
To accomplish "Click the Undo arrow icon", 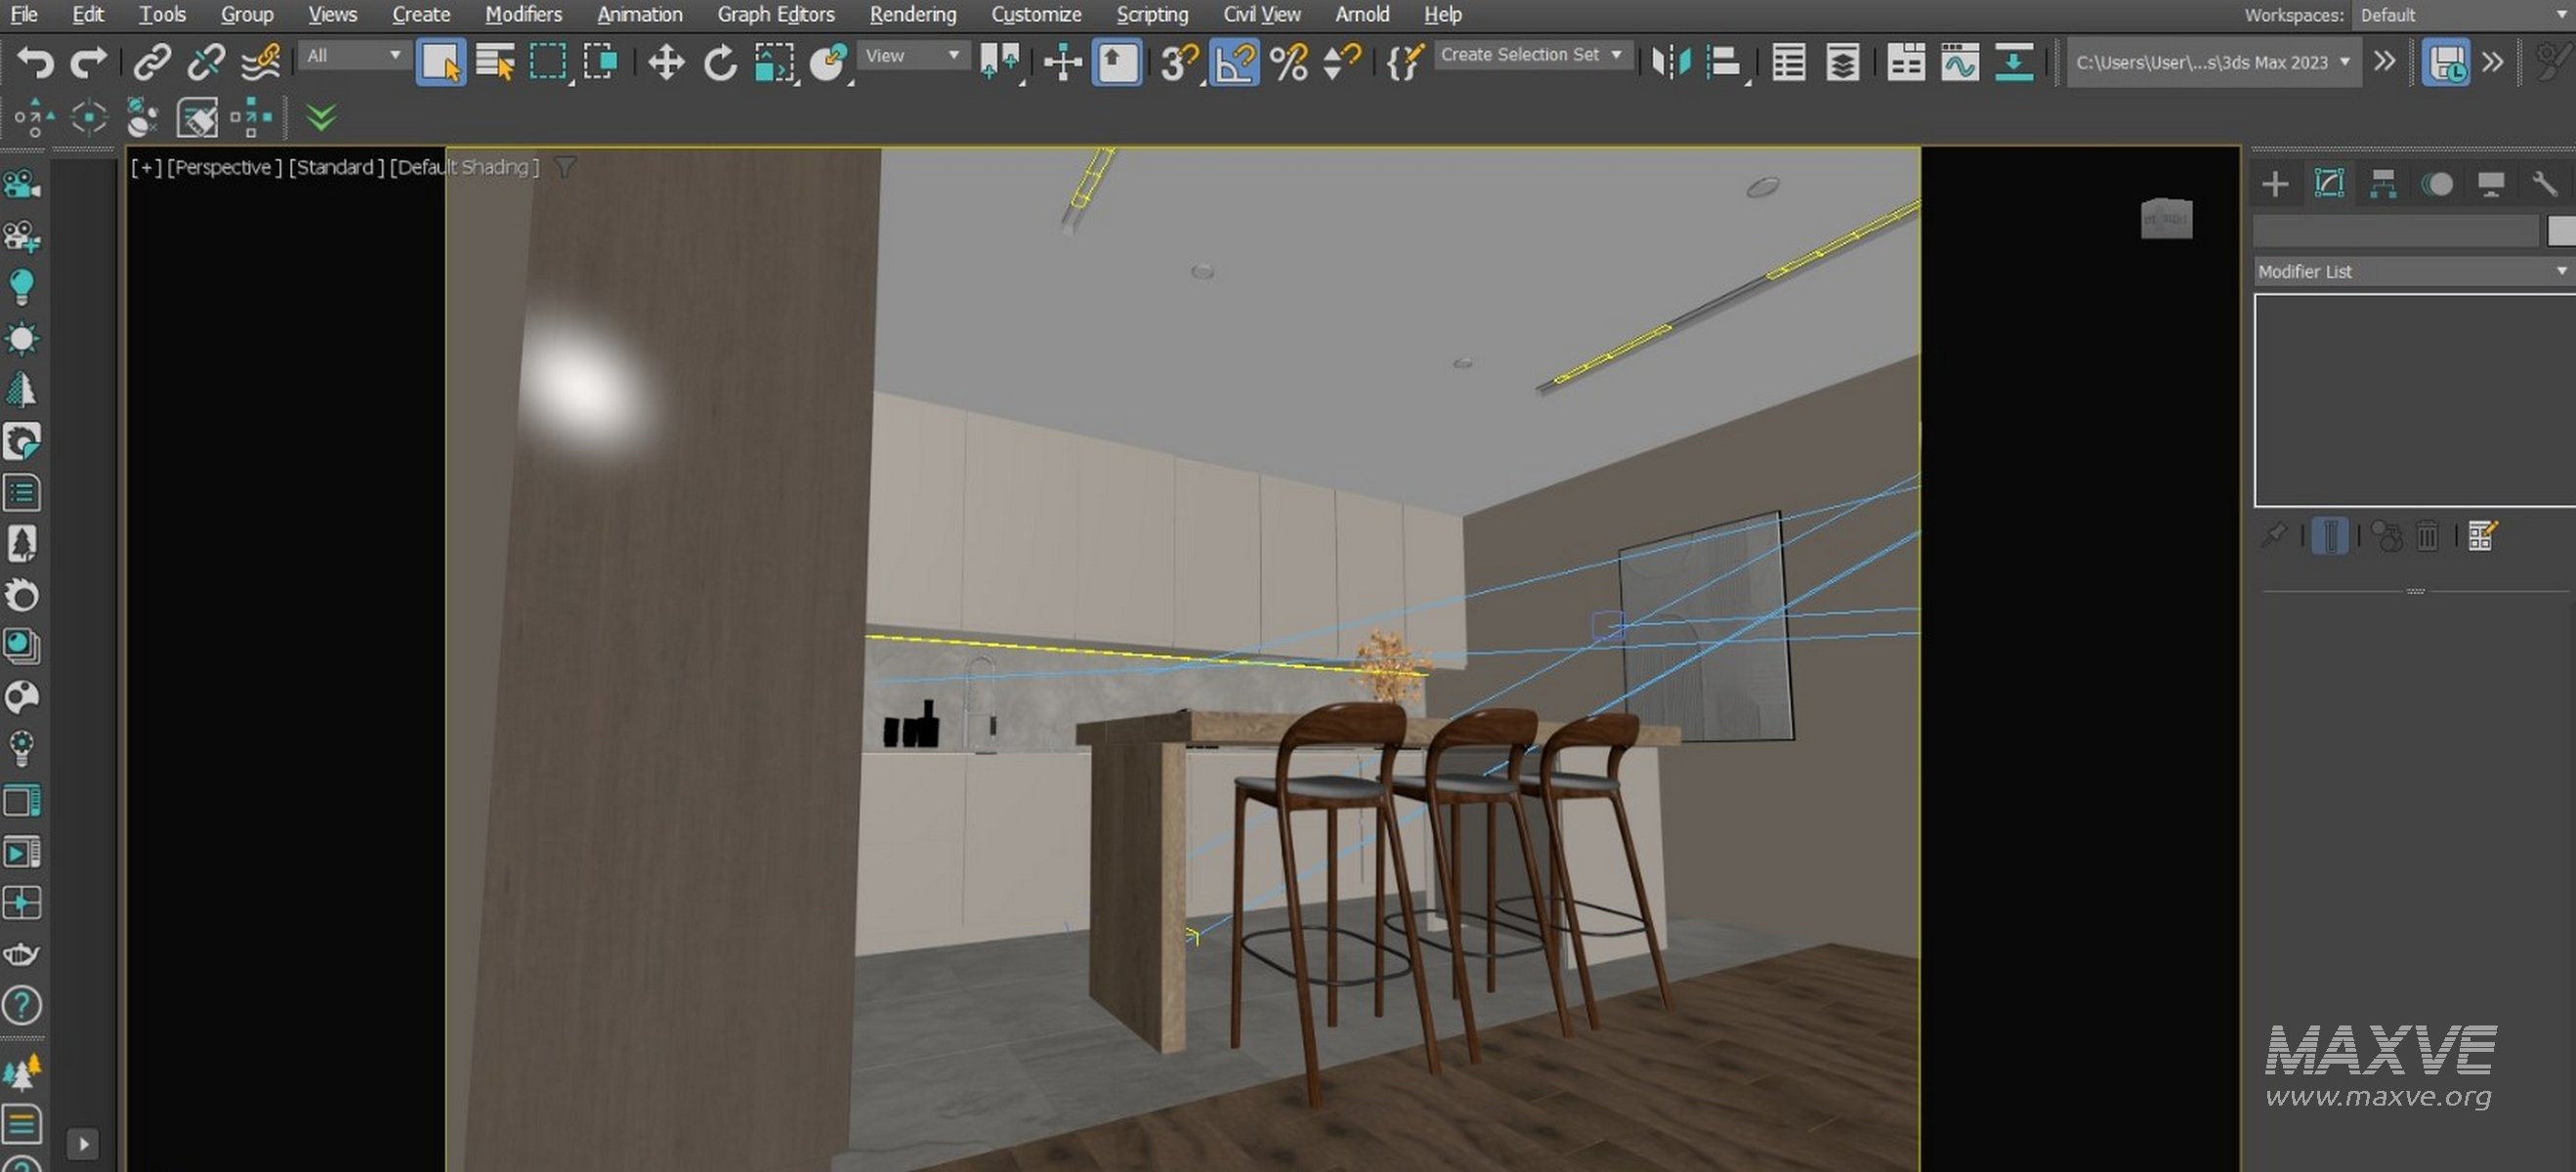I will (x=36, y=62).
